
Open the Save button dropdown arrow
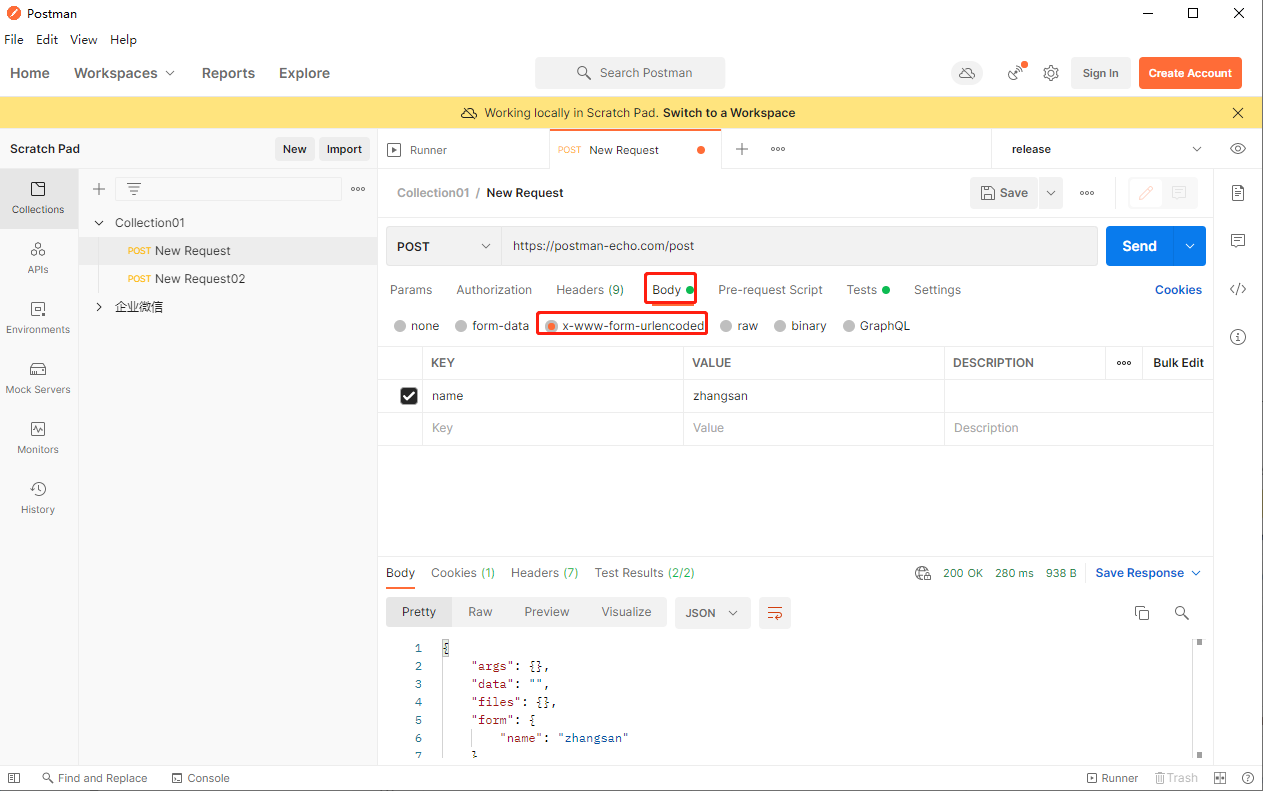1051,193
